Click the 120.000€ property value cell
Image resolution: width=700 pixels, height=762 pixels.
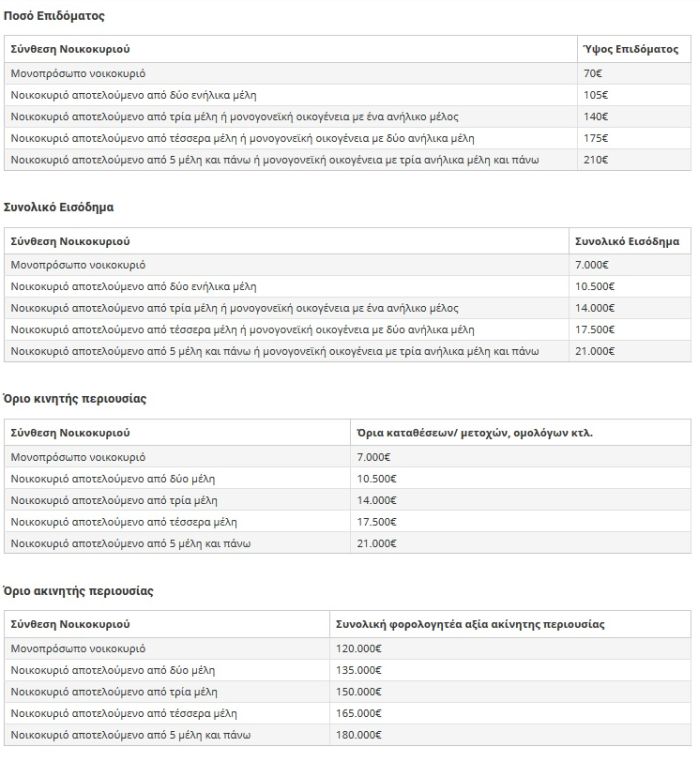pos(510,649)
